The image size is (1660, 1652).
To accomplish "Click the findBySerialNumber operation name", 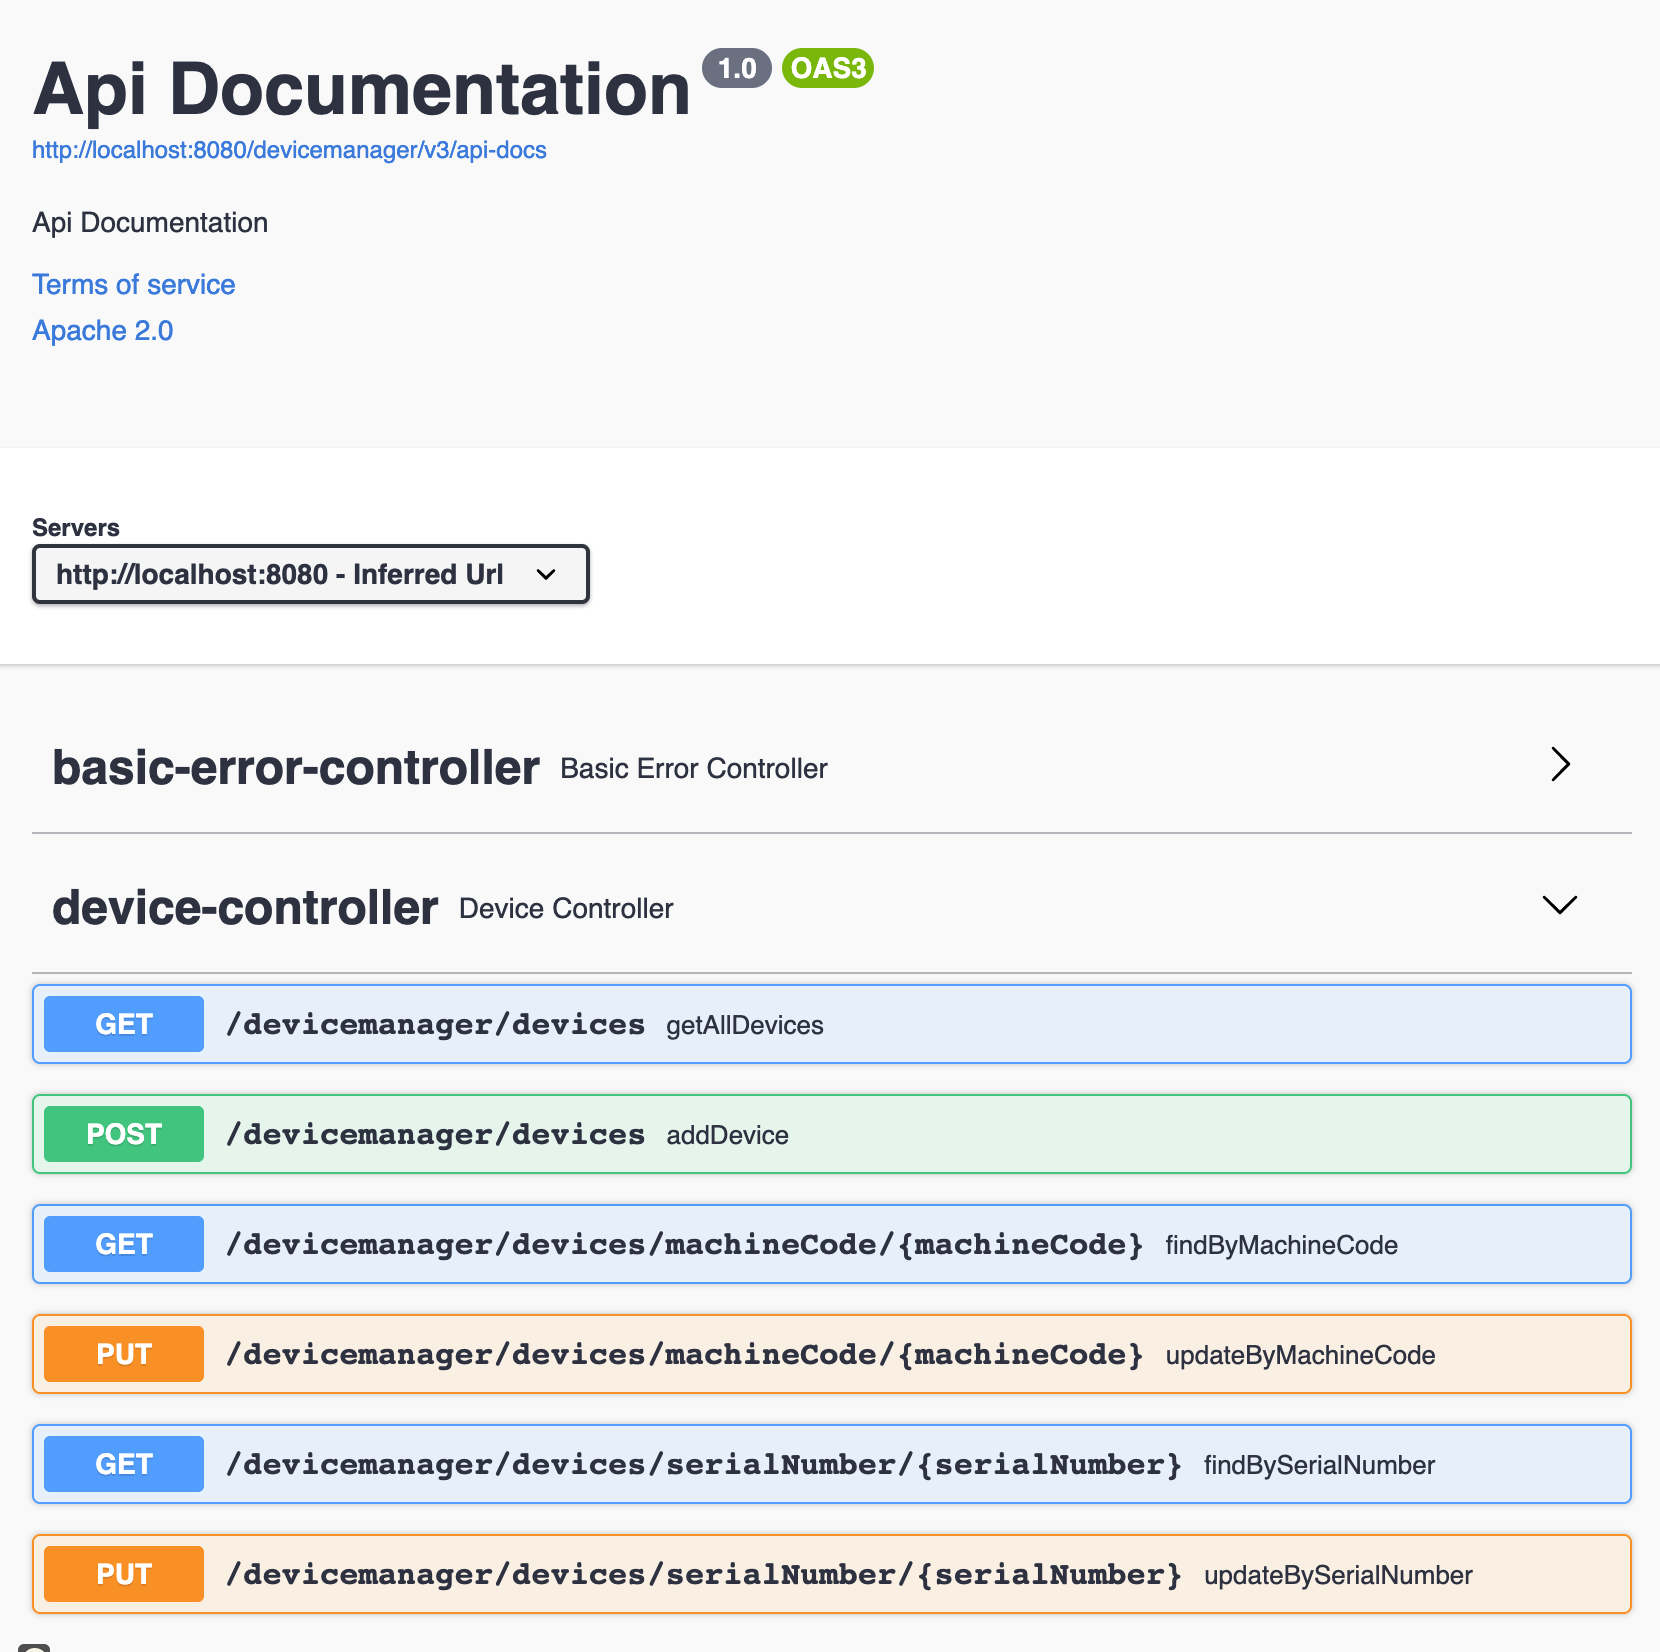I will (1320, 1465).
